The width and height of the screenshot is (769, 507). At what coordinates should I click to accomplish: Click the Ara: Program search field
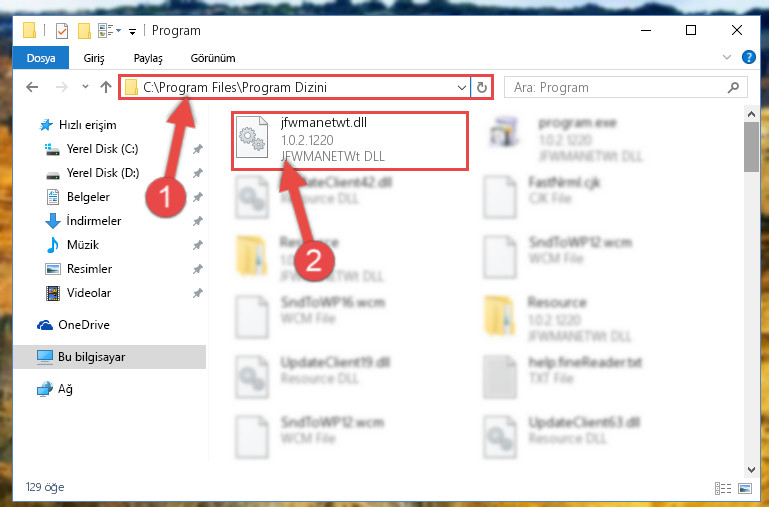tap(618, 87)
